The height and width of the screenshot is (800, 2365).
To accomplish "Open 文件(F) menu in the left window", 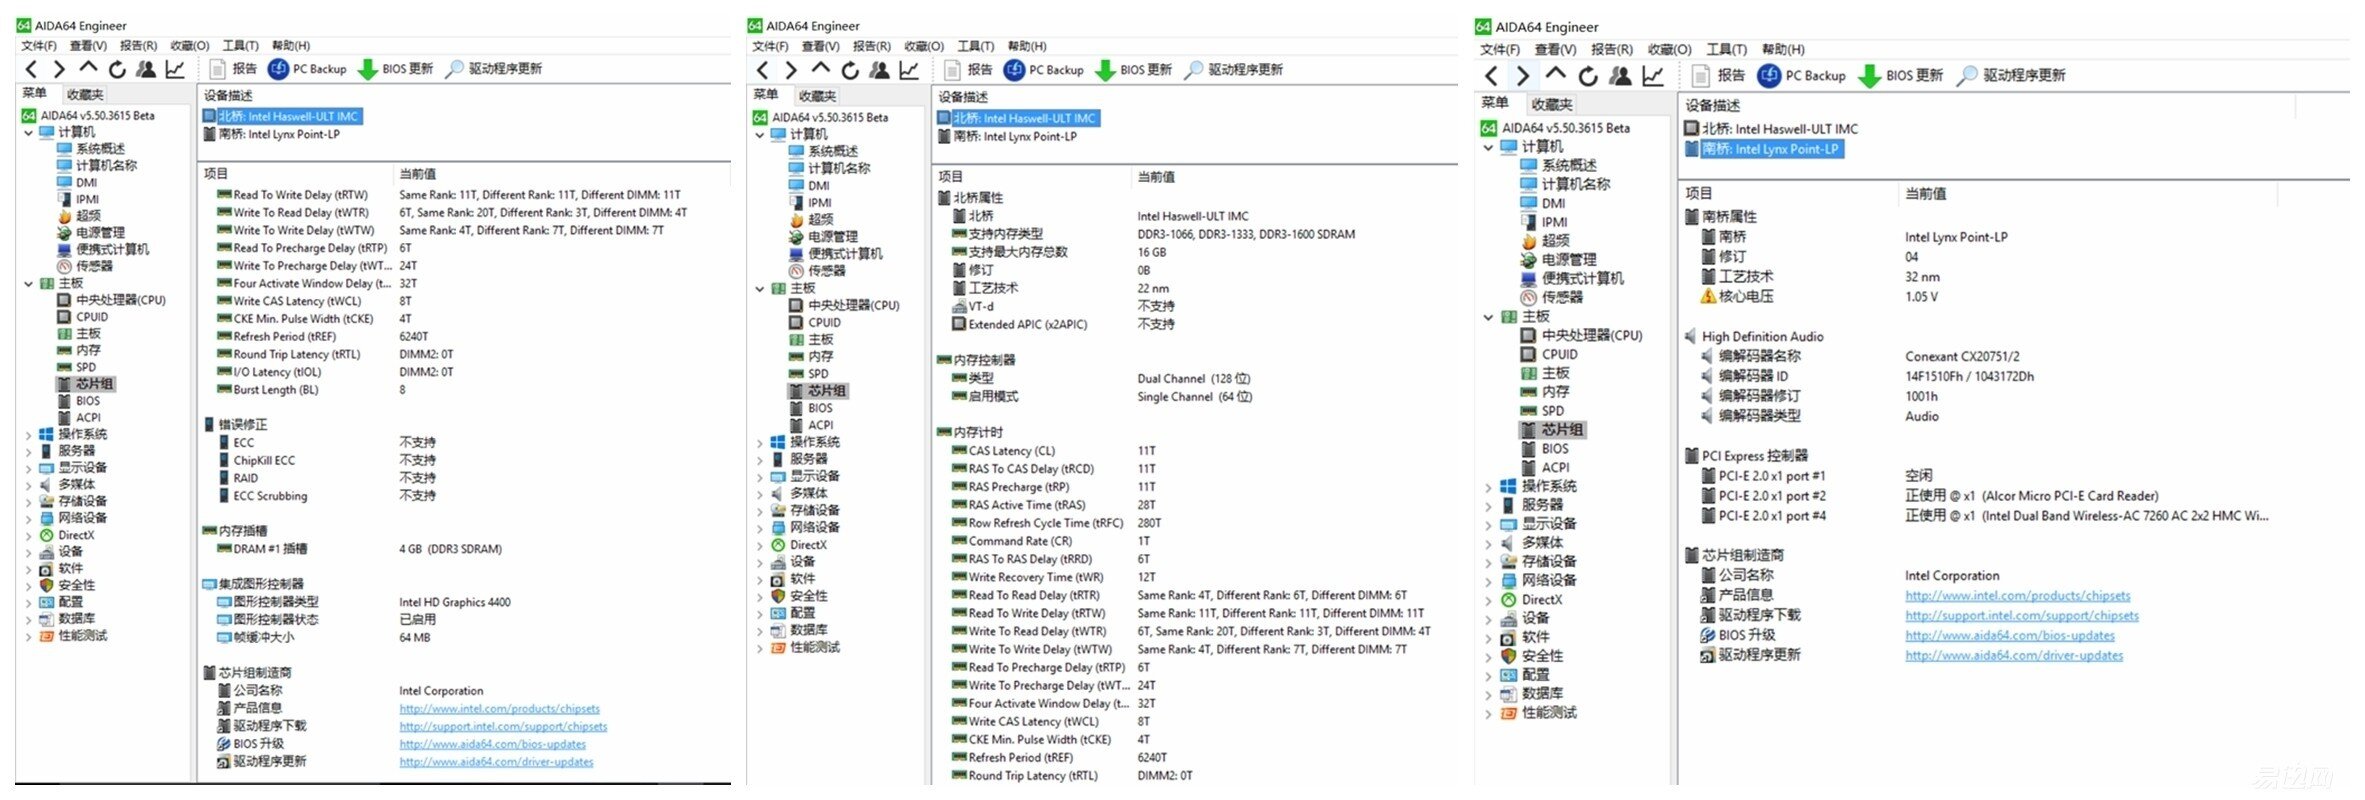I will (x=39, y=46).
